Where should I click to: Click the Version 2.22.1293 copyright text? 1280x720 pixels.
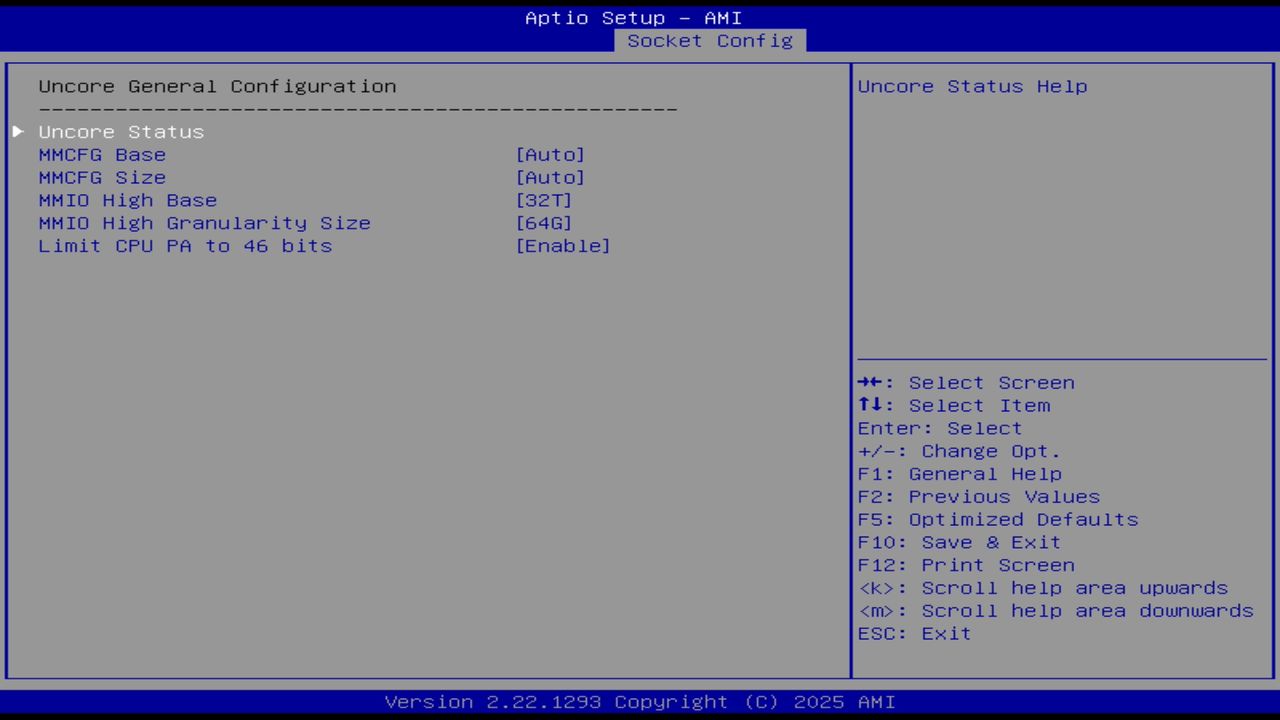(x=639, y=701)
